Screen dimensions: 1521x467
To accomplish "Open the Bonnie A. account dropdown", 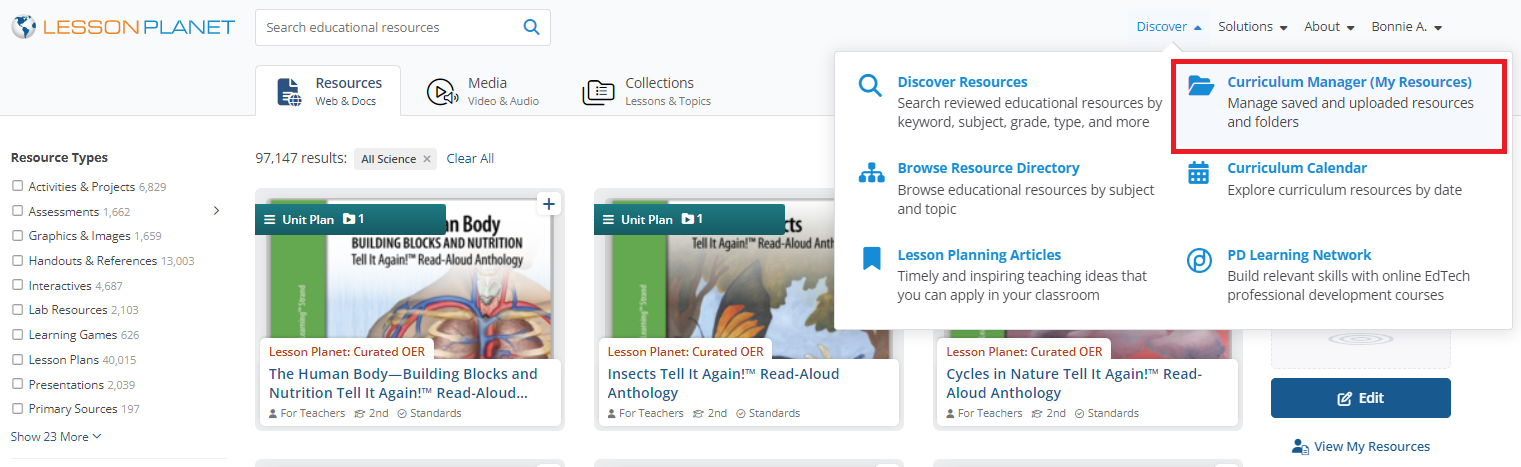I will click(1406, 27).
